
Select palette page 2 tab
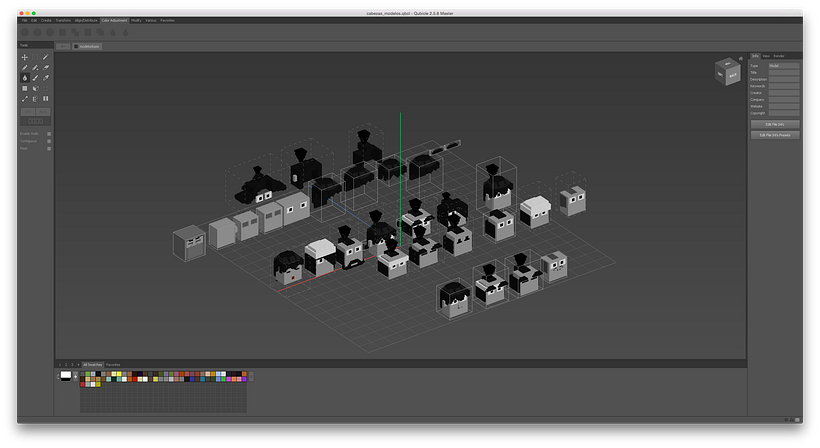66,364
